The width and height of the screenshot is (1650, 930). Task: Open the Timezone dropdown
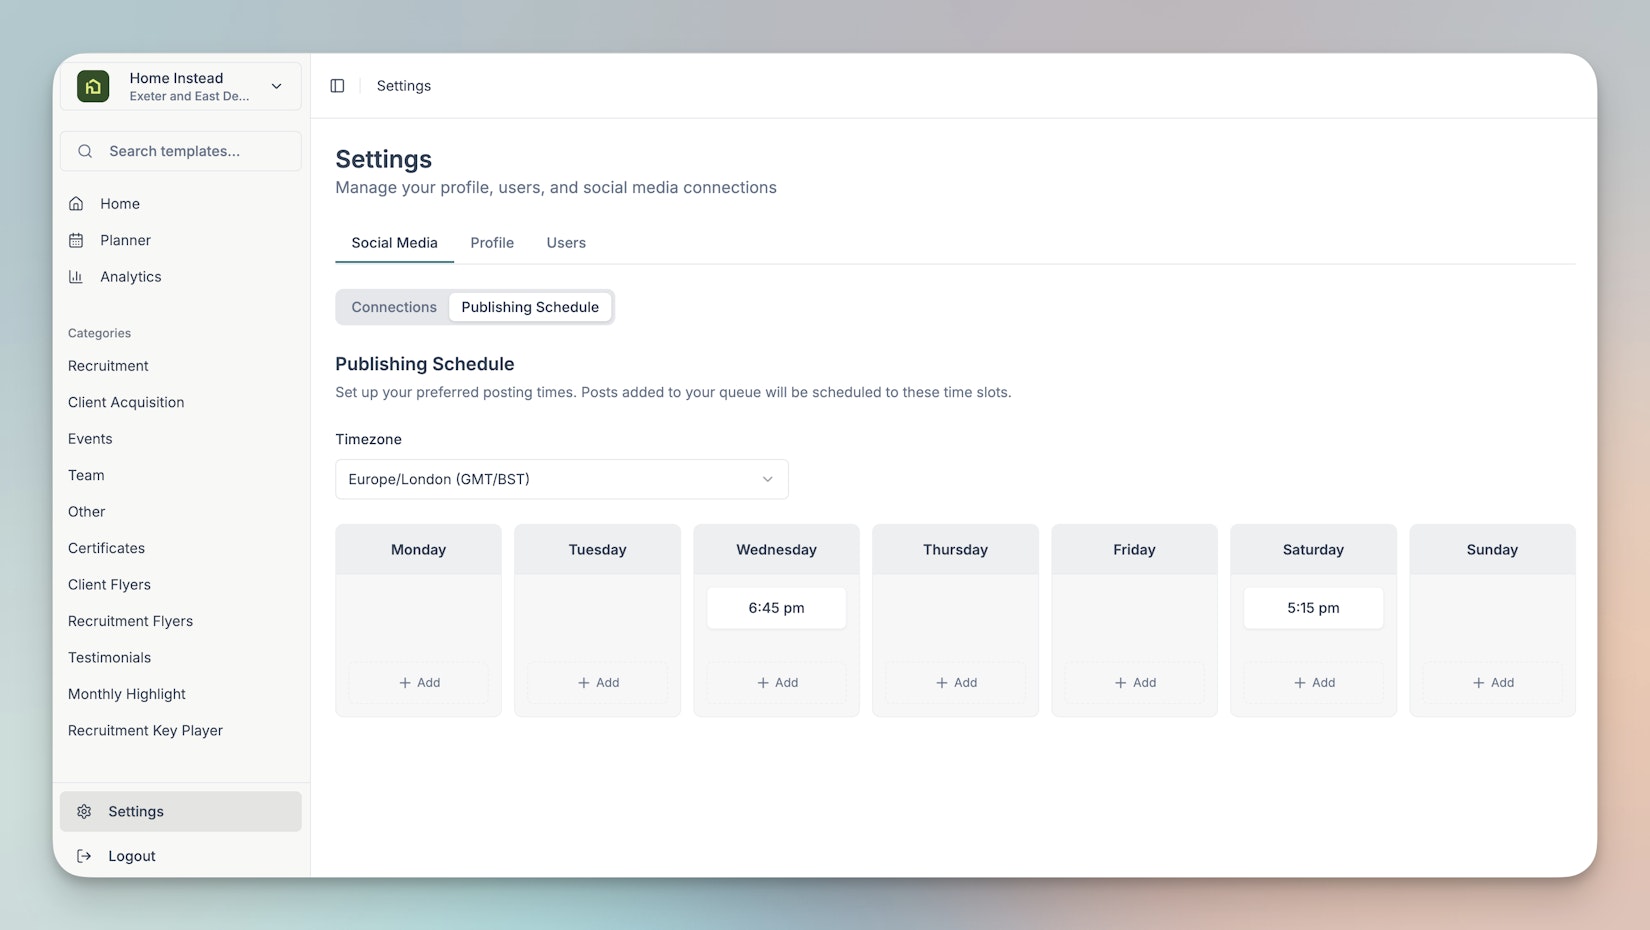tap(561, 479)
